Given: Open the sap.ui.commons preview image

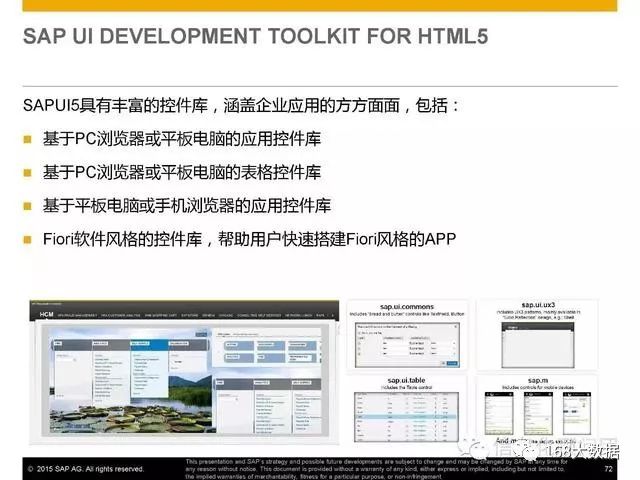Looking at the screenshot, I should click(x=407, y=346).
